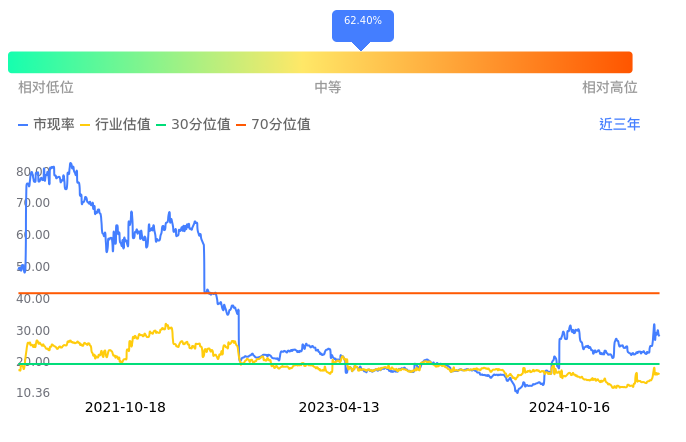The image size is (686, 442).
Task: Toggle the 市现率 legend series
Action: (x=47, y=125)
